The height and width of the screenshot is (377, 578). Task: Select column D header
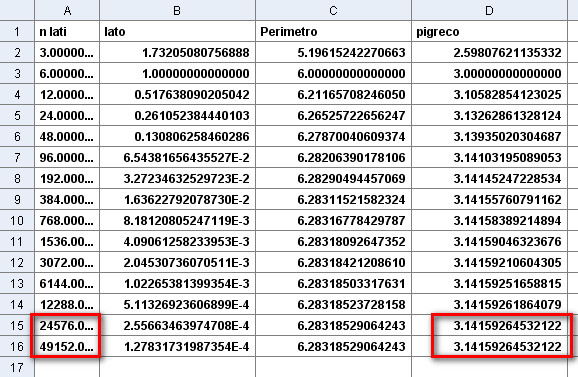click(x=489, y=10)
